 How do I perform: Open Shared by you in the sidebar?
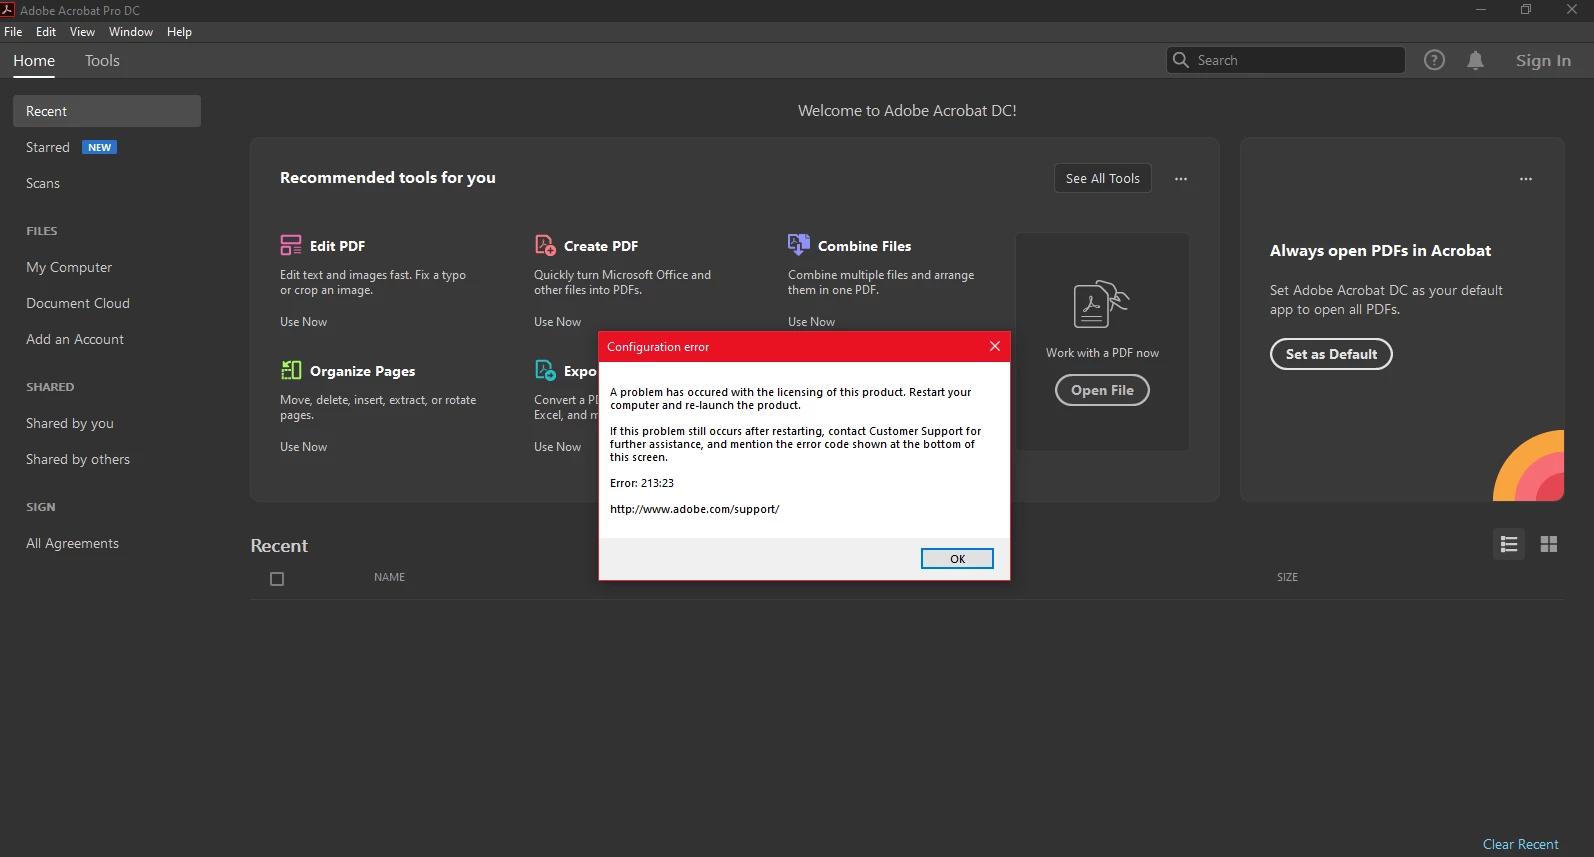click(x=70, y=423)
